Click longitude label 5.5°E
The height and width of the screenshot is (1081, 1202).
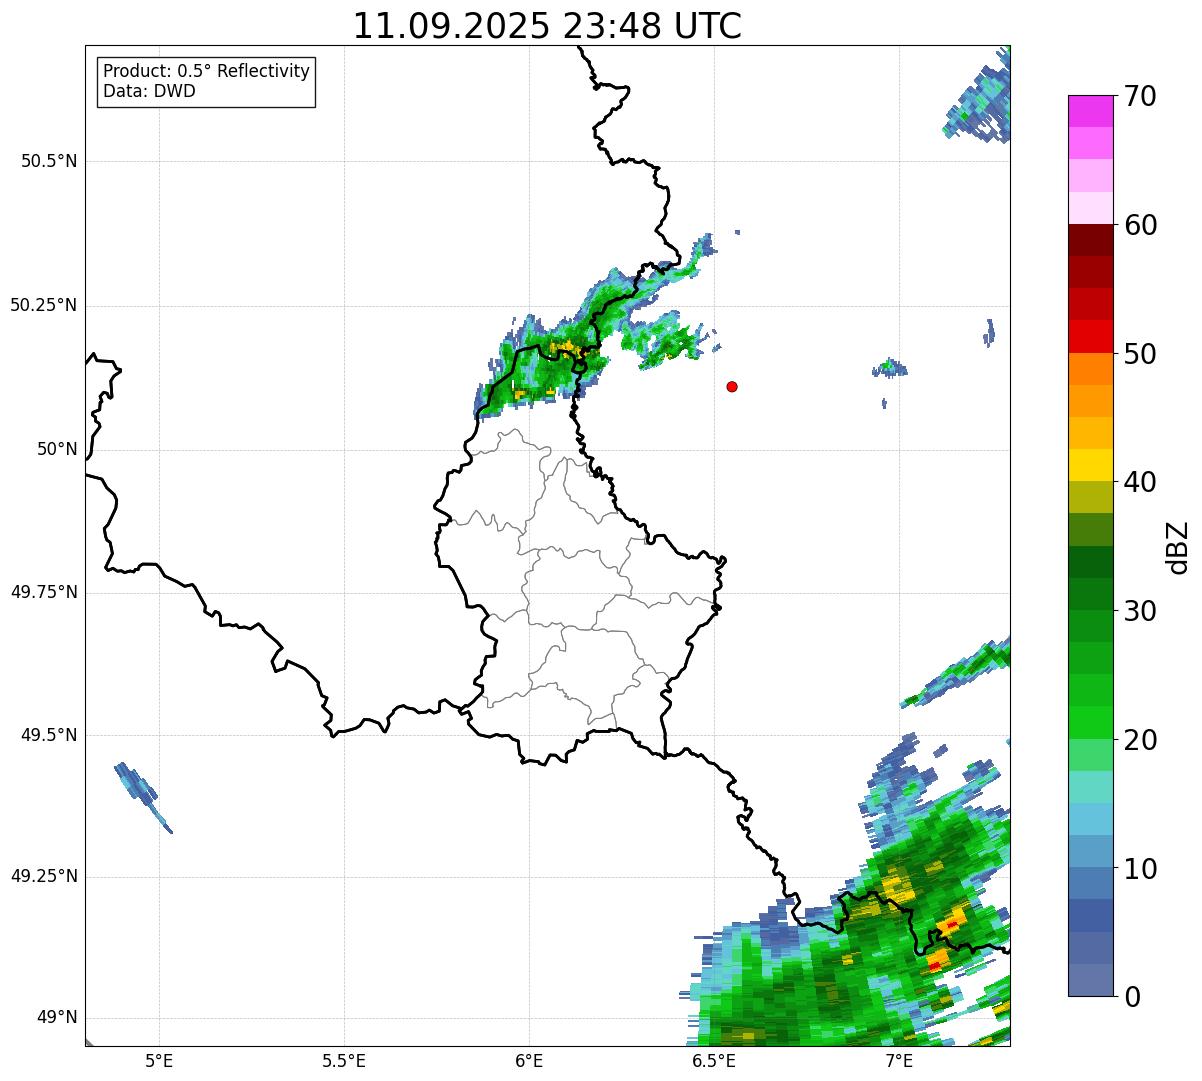pyautogui.click(x=344, y=1060)
